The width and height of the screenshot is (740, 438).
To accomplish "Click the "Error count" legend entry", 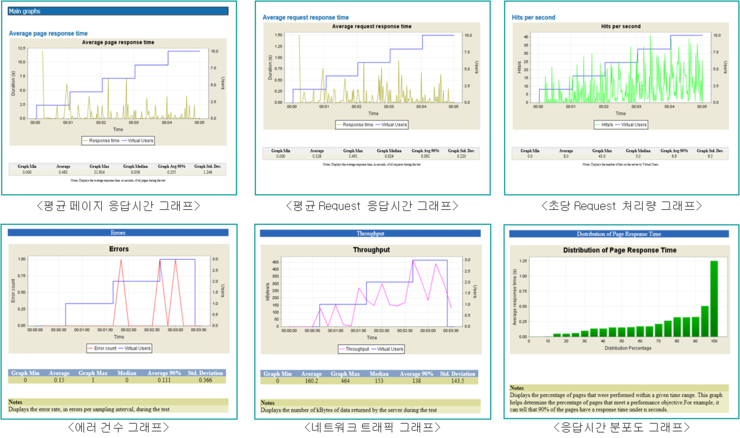I will pos(101,348).
